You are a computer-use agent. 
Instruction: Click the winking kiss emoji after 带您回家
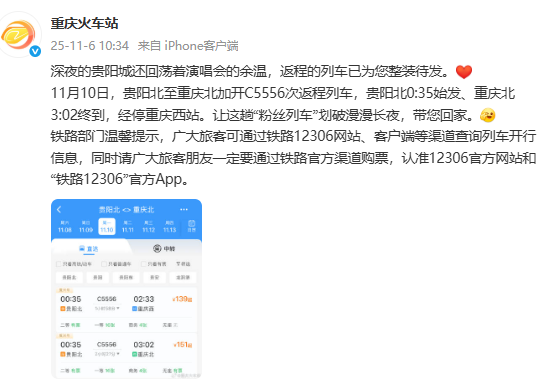point(488,115)
